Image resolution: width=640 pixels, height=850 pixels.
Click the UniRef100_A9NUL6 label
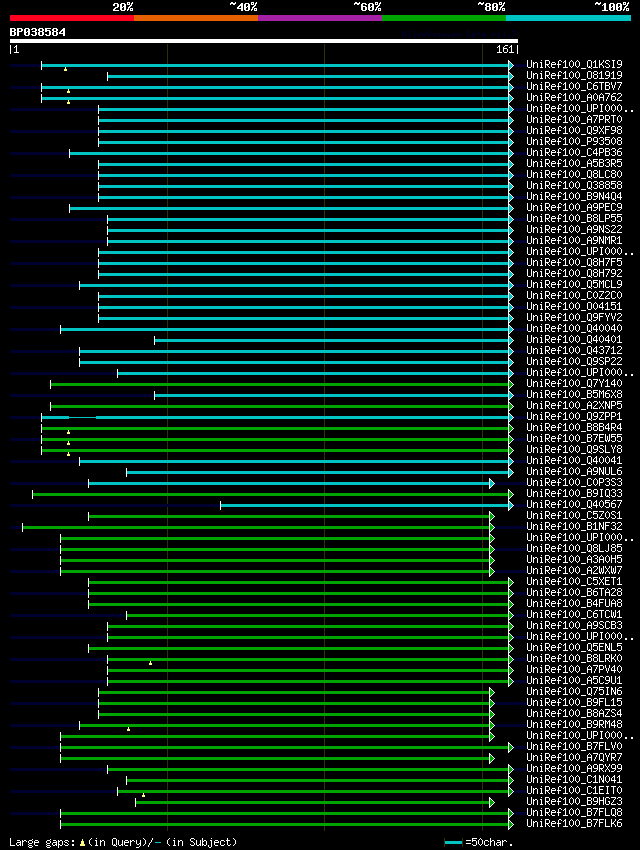[x=574, y=472]
